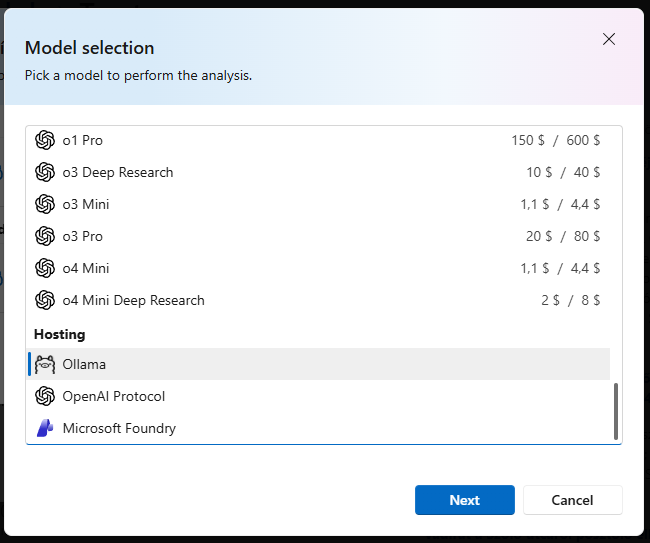Click the icon beside o4 Mini Deep Research
The image size is (650, 543).
45,300
